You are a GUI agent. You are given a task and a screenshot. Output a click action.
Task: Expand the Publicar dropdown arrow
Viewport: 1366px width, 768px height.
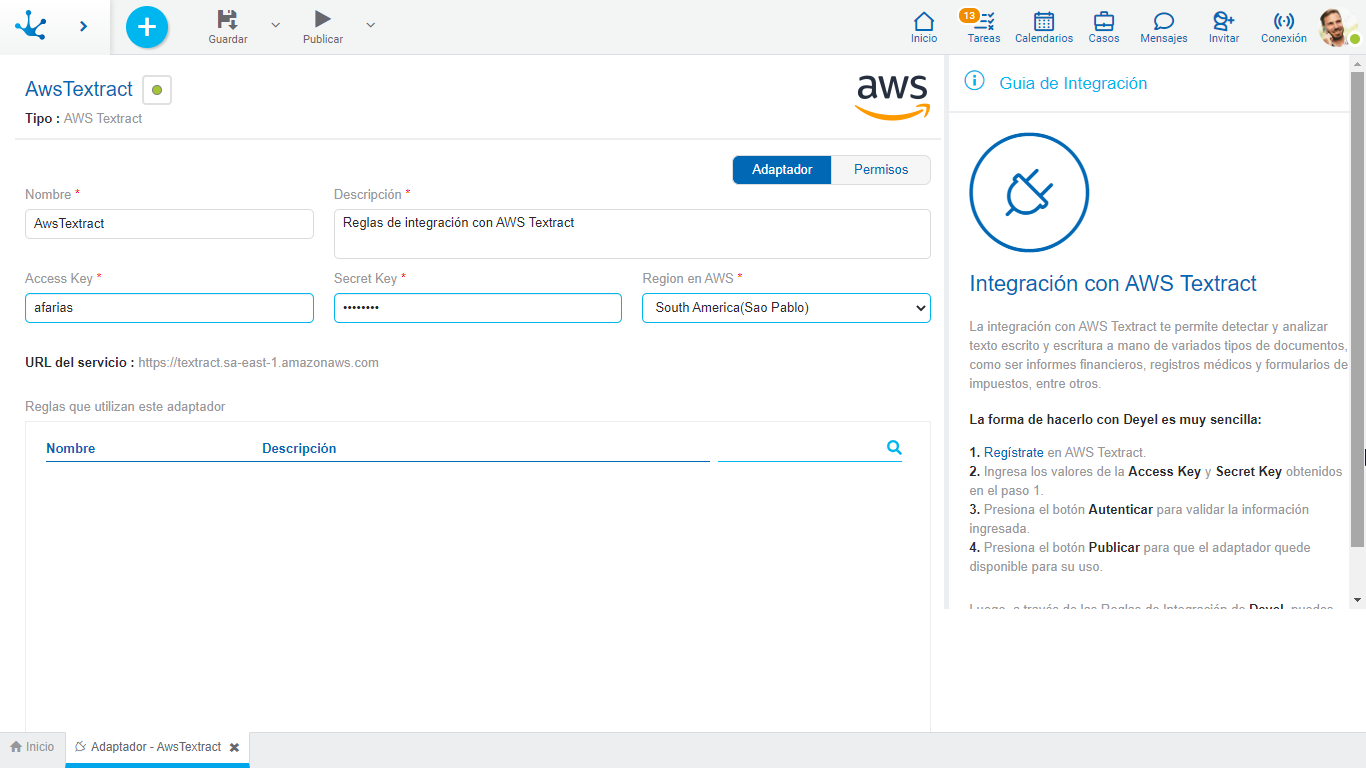pyautogui.click(x=370, y=24)
